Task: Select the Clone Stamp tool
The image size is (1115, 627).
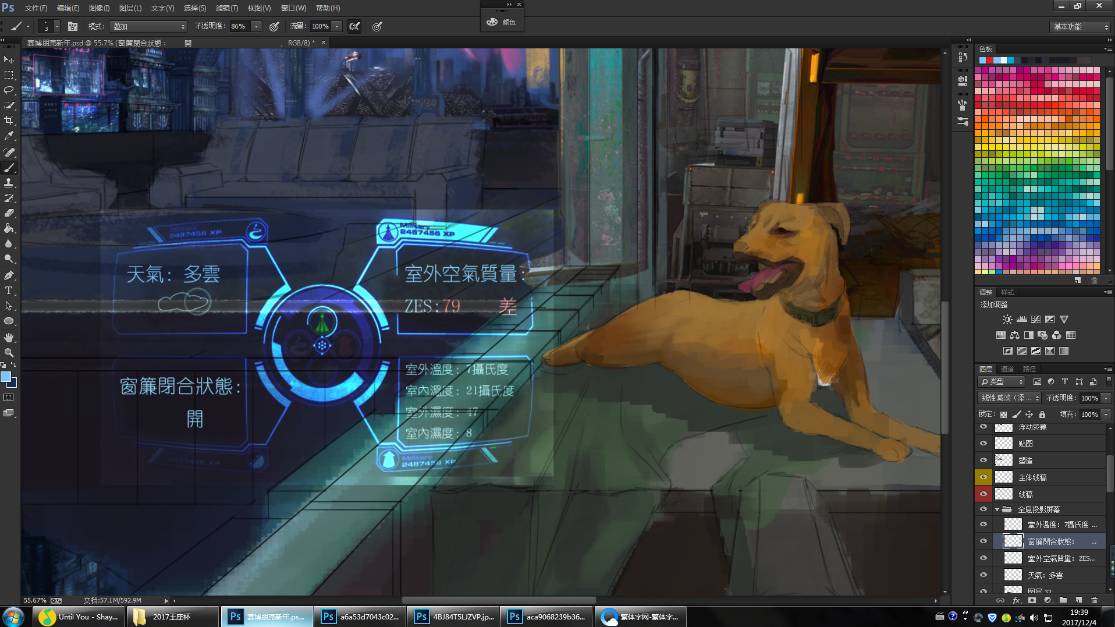Action: (x=9, y=183)
